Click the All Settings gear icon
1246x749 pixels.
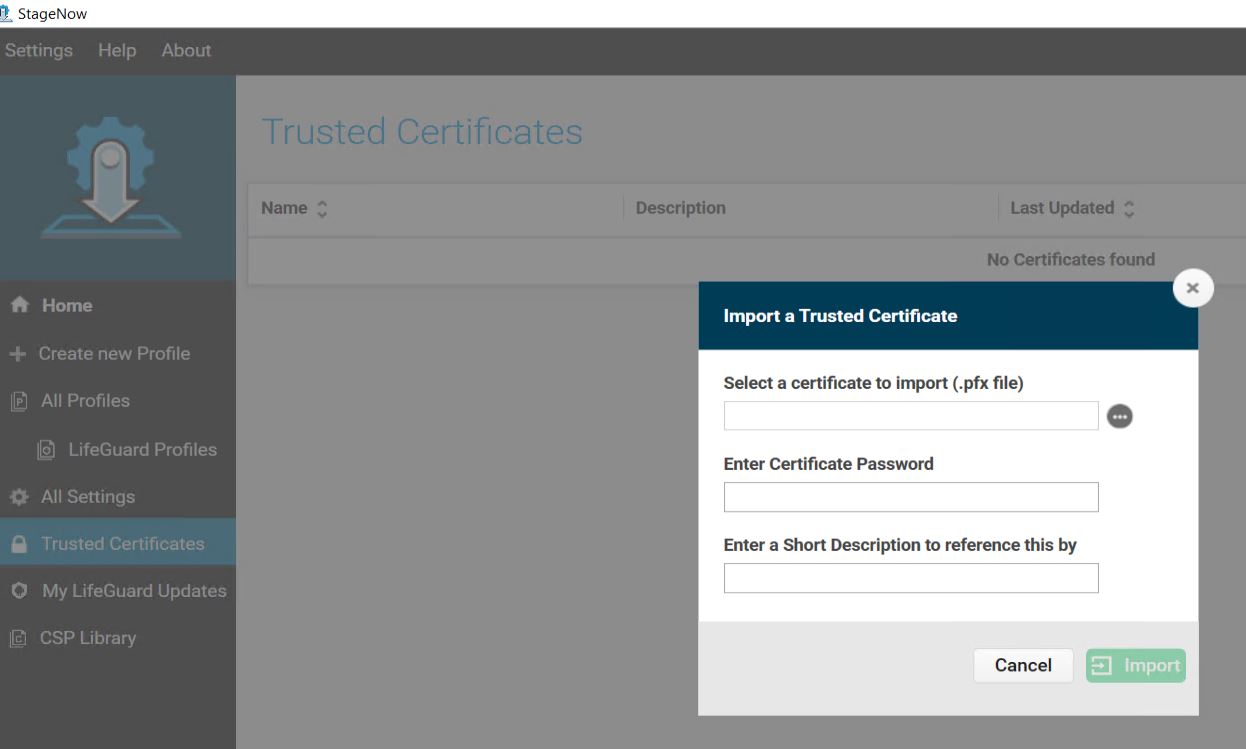(x=18, y=497)
